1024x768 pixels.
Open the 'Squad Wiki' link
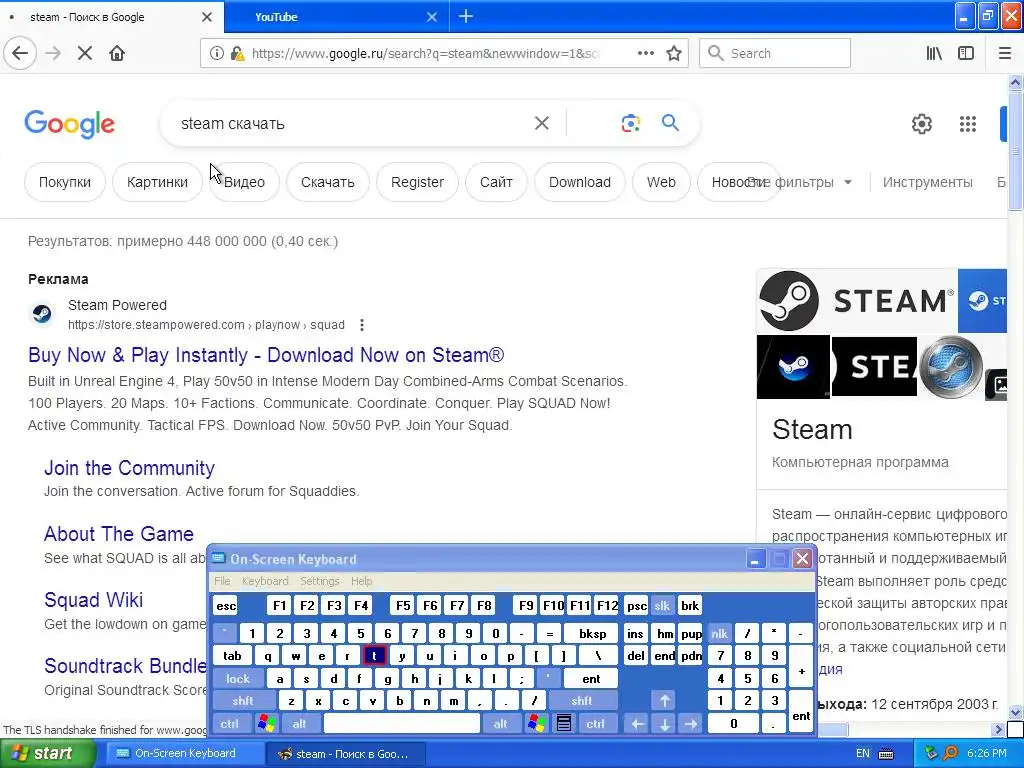click(x=93, y=600)
